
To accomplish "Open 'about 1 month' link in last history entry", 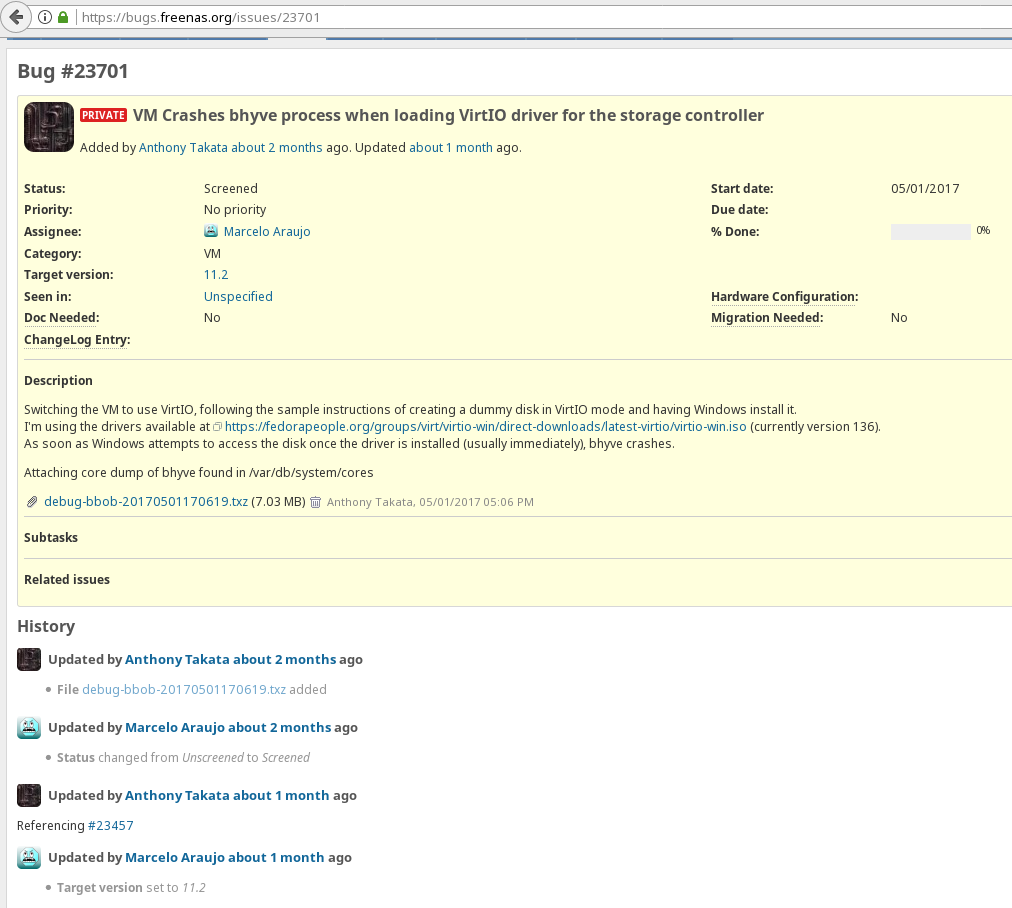I will (276, 857).
